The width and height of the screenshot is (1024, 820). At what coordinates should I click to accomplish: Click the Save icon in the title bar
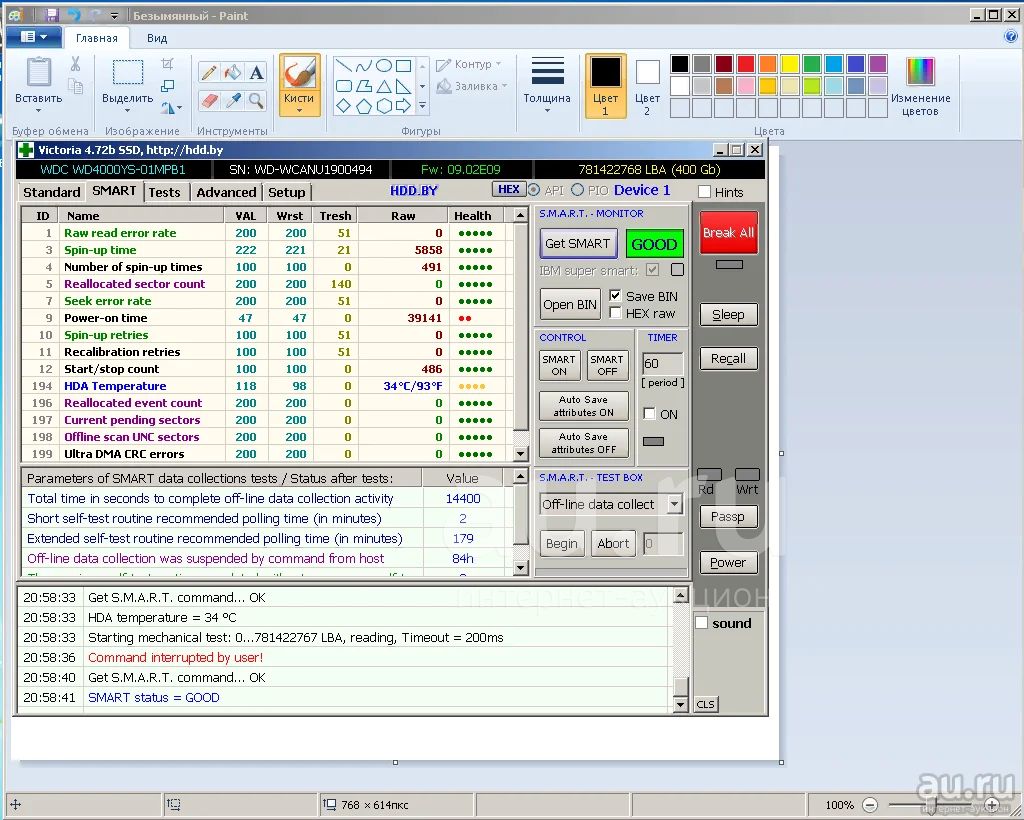pyautogui.click(x=52, y=15)
